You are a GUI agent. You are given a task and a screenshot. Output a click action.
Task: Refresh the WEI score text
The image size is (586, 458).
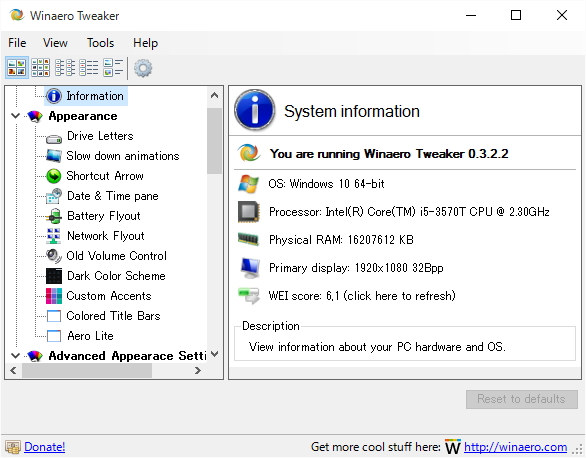(x=362, y=296)
